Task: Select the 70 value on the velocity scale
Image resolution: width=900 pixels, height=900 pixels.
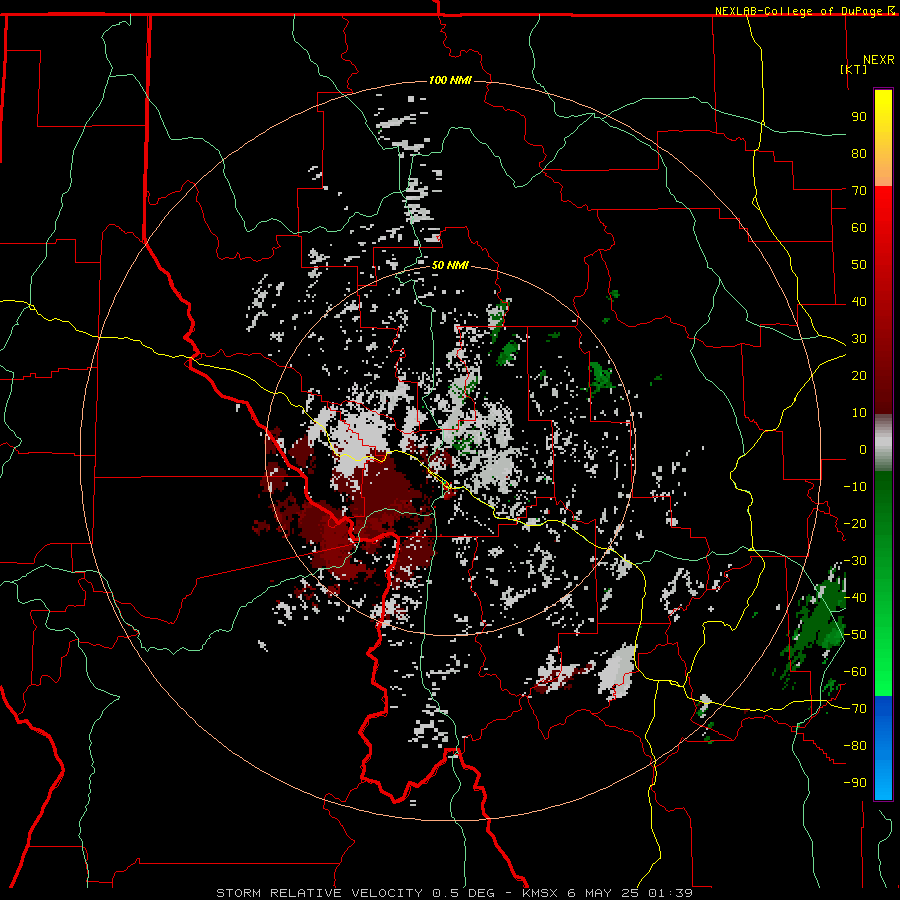Action: coord(859,191)
